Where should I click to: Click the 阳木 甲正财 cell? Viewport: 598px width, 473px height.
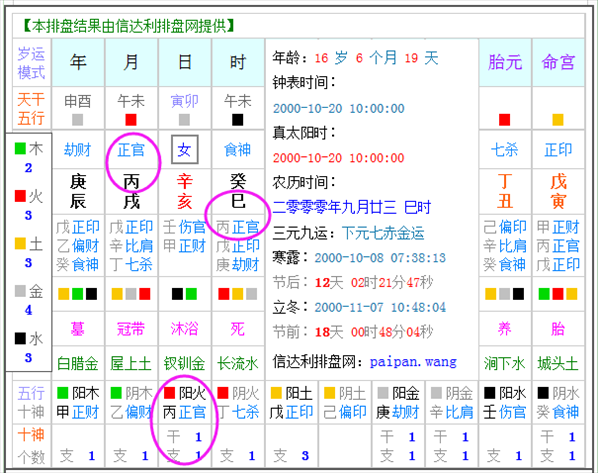[78, 402]
